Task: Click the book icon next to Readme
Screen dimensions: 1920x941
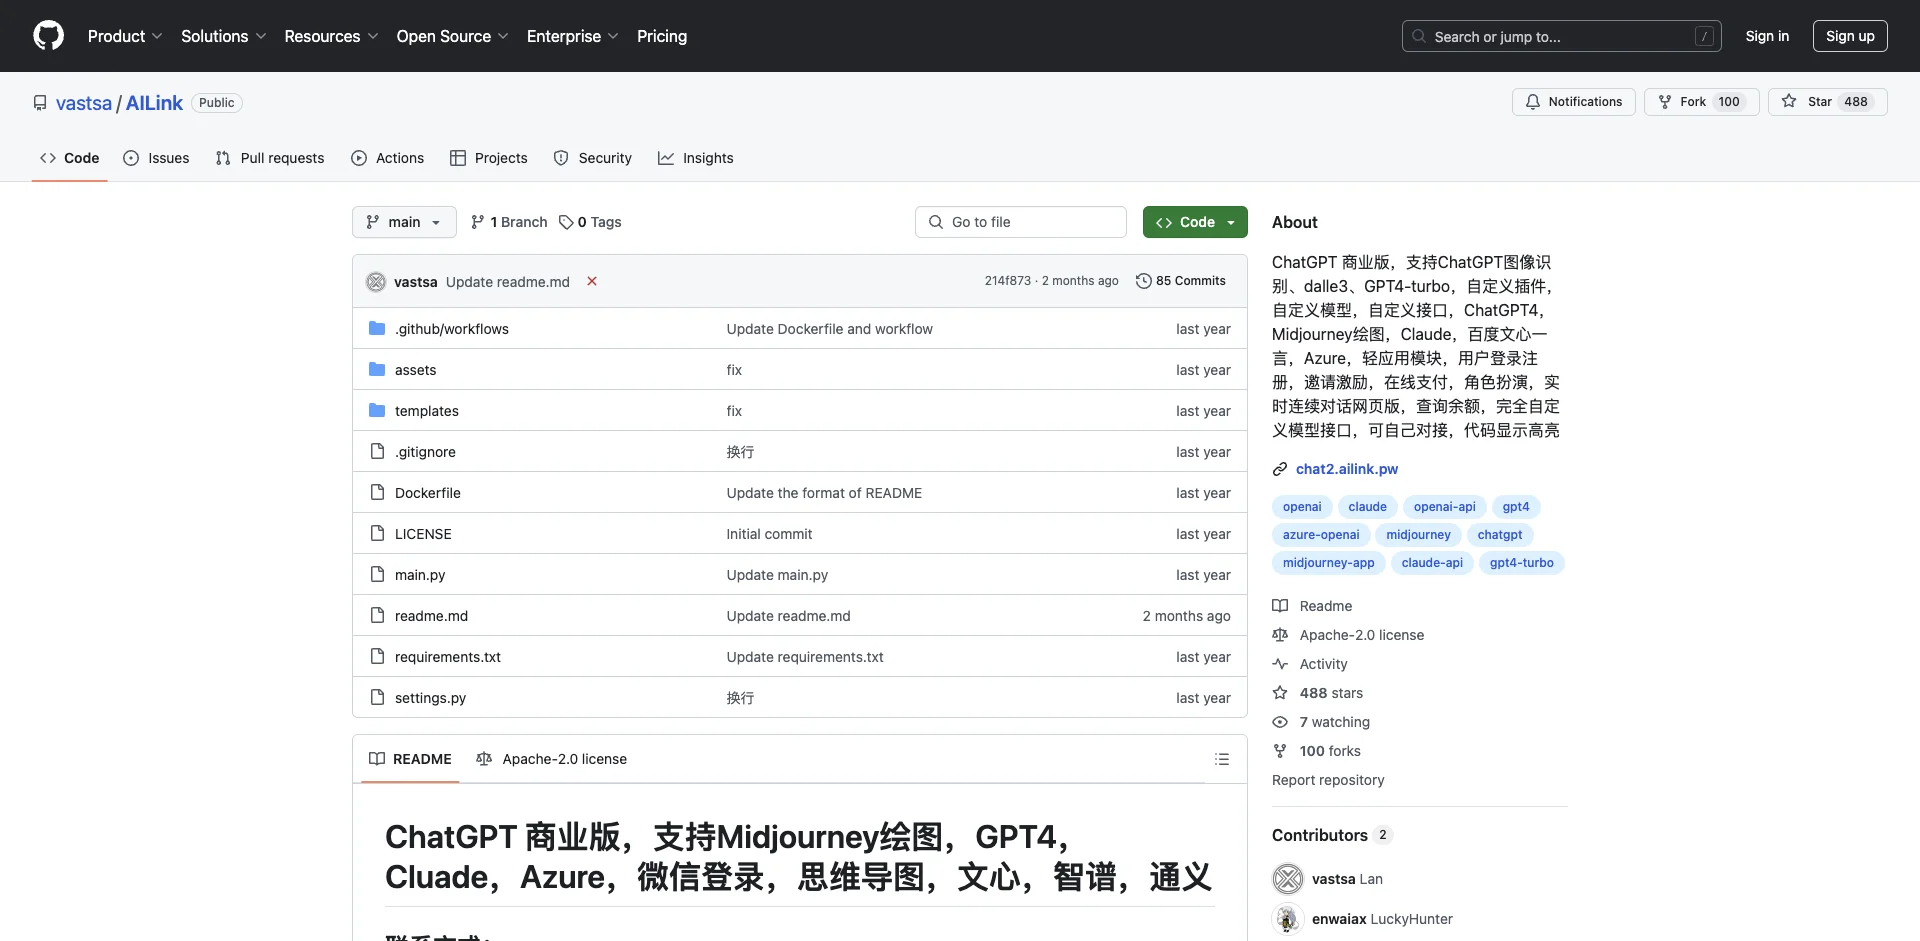Action: coord(1280,606)
